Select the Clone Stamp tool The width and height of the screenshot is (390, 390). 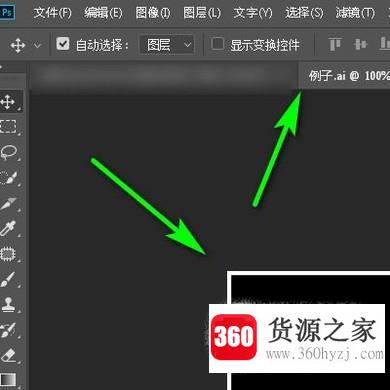pyautogui.click(x=8, y=304)
